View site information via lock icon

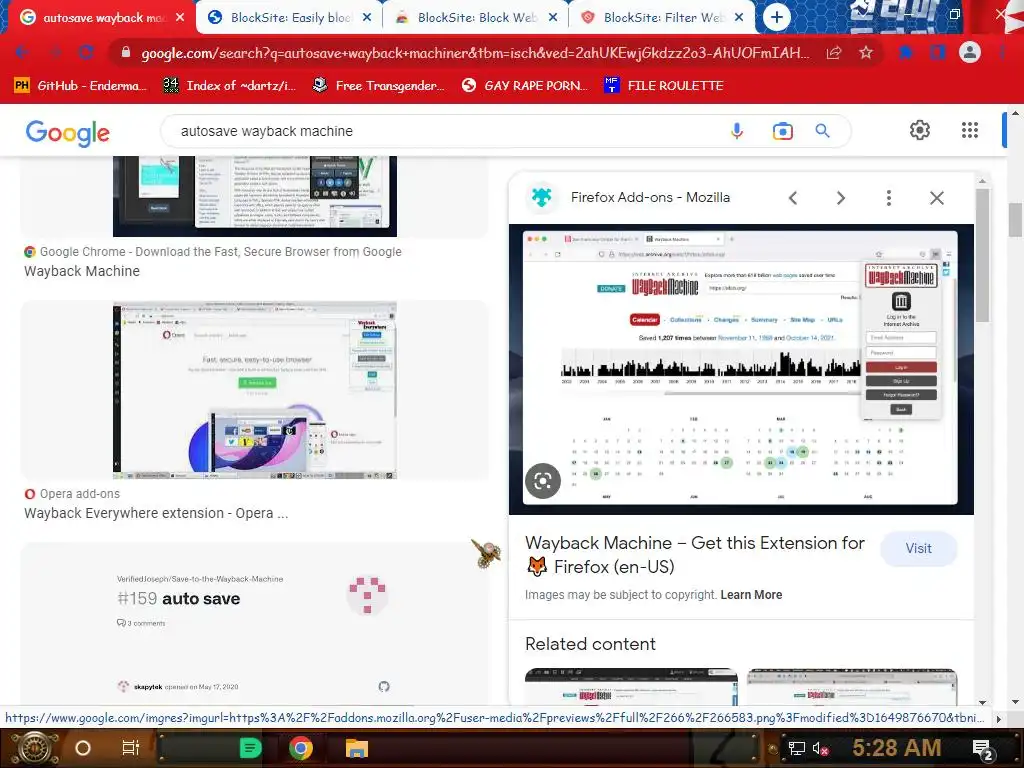click(x=125, y=52)
